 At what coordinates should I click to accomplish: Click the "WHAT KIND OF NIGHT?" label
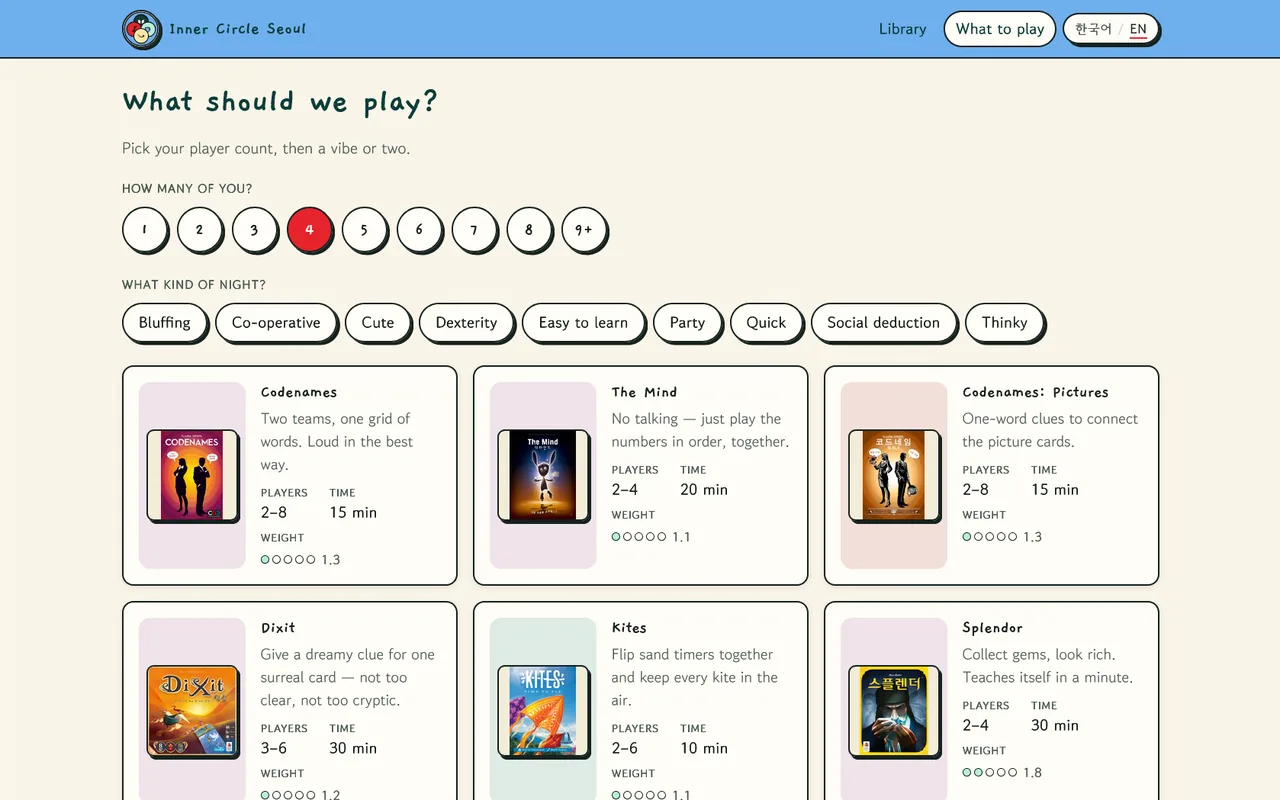point(194,285)
